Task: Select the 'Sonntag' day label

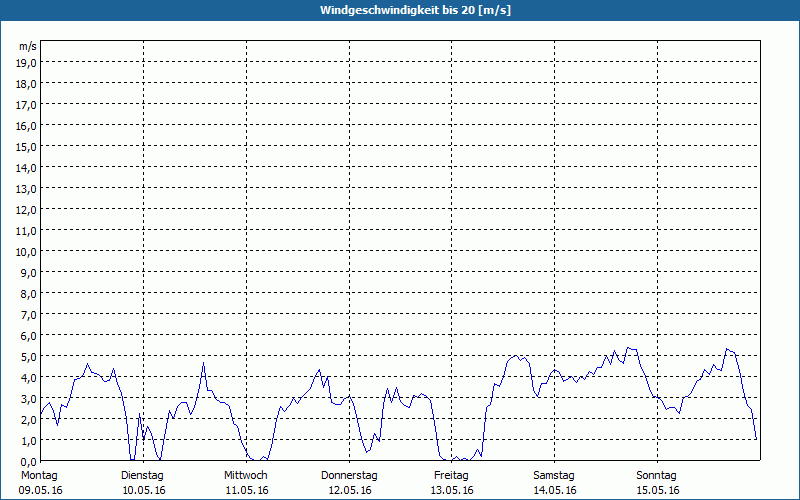Action: (656, 476)
